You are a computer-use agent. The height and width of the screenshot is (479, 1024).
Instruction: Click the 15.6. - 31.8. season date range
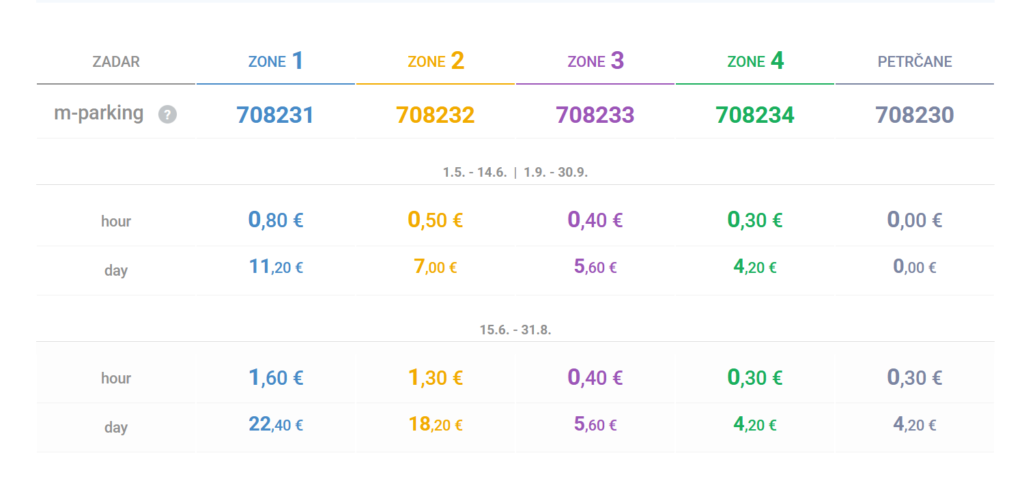(x=515, y=329)
